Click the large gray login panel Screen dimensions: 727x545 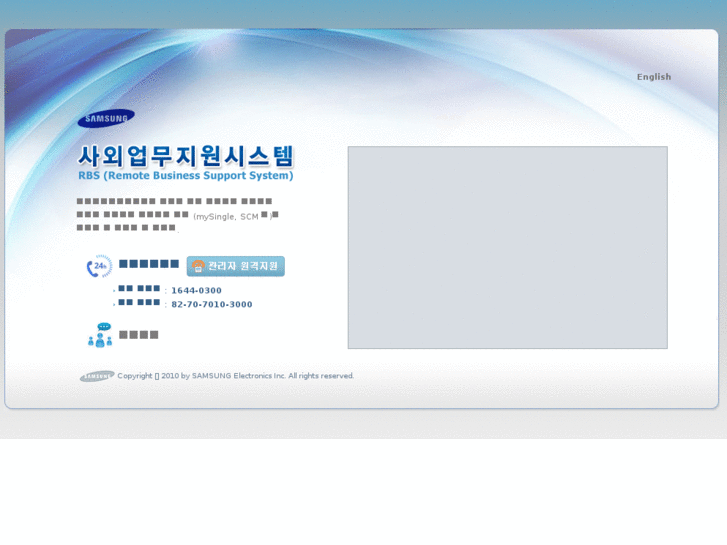pyautogui.click(x=508, y=248)
